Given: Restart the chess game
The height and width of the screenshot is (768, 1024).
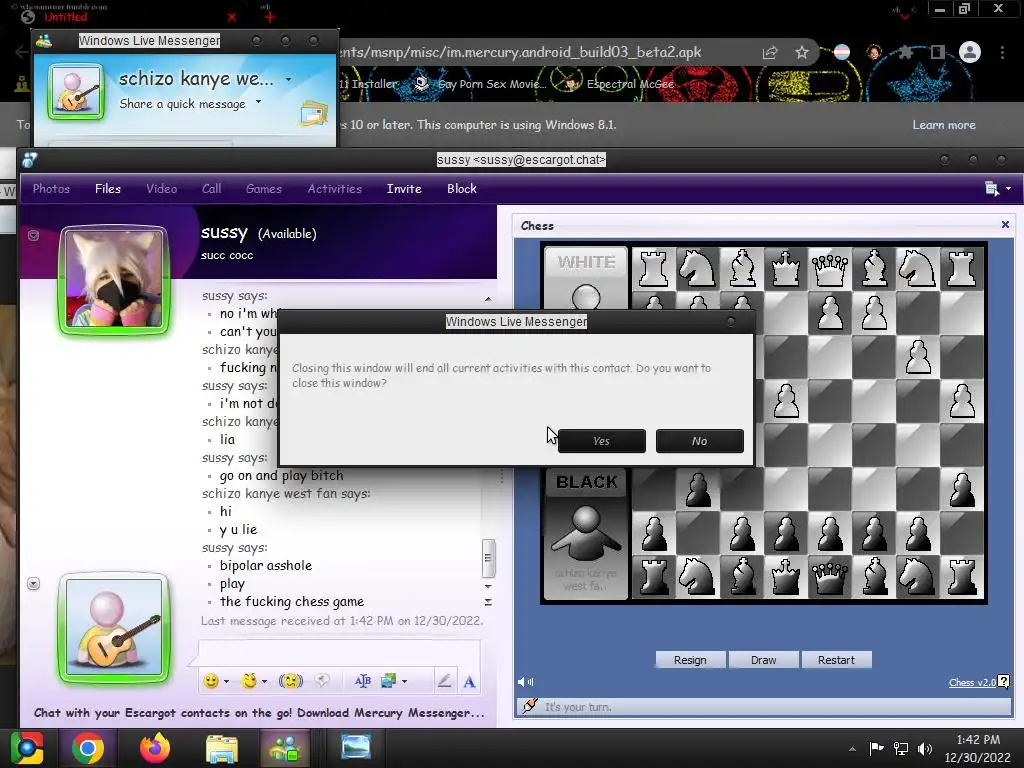Looking at the screenshot, I should pos(836,660).
